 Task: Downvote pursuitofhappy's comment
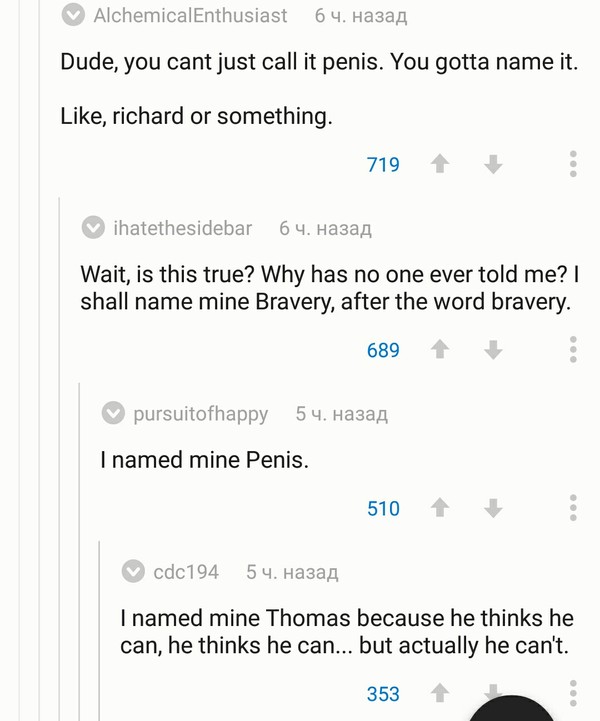(492, 509)
